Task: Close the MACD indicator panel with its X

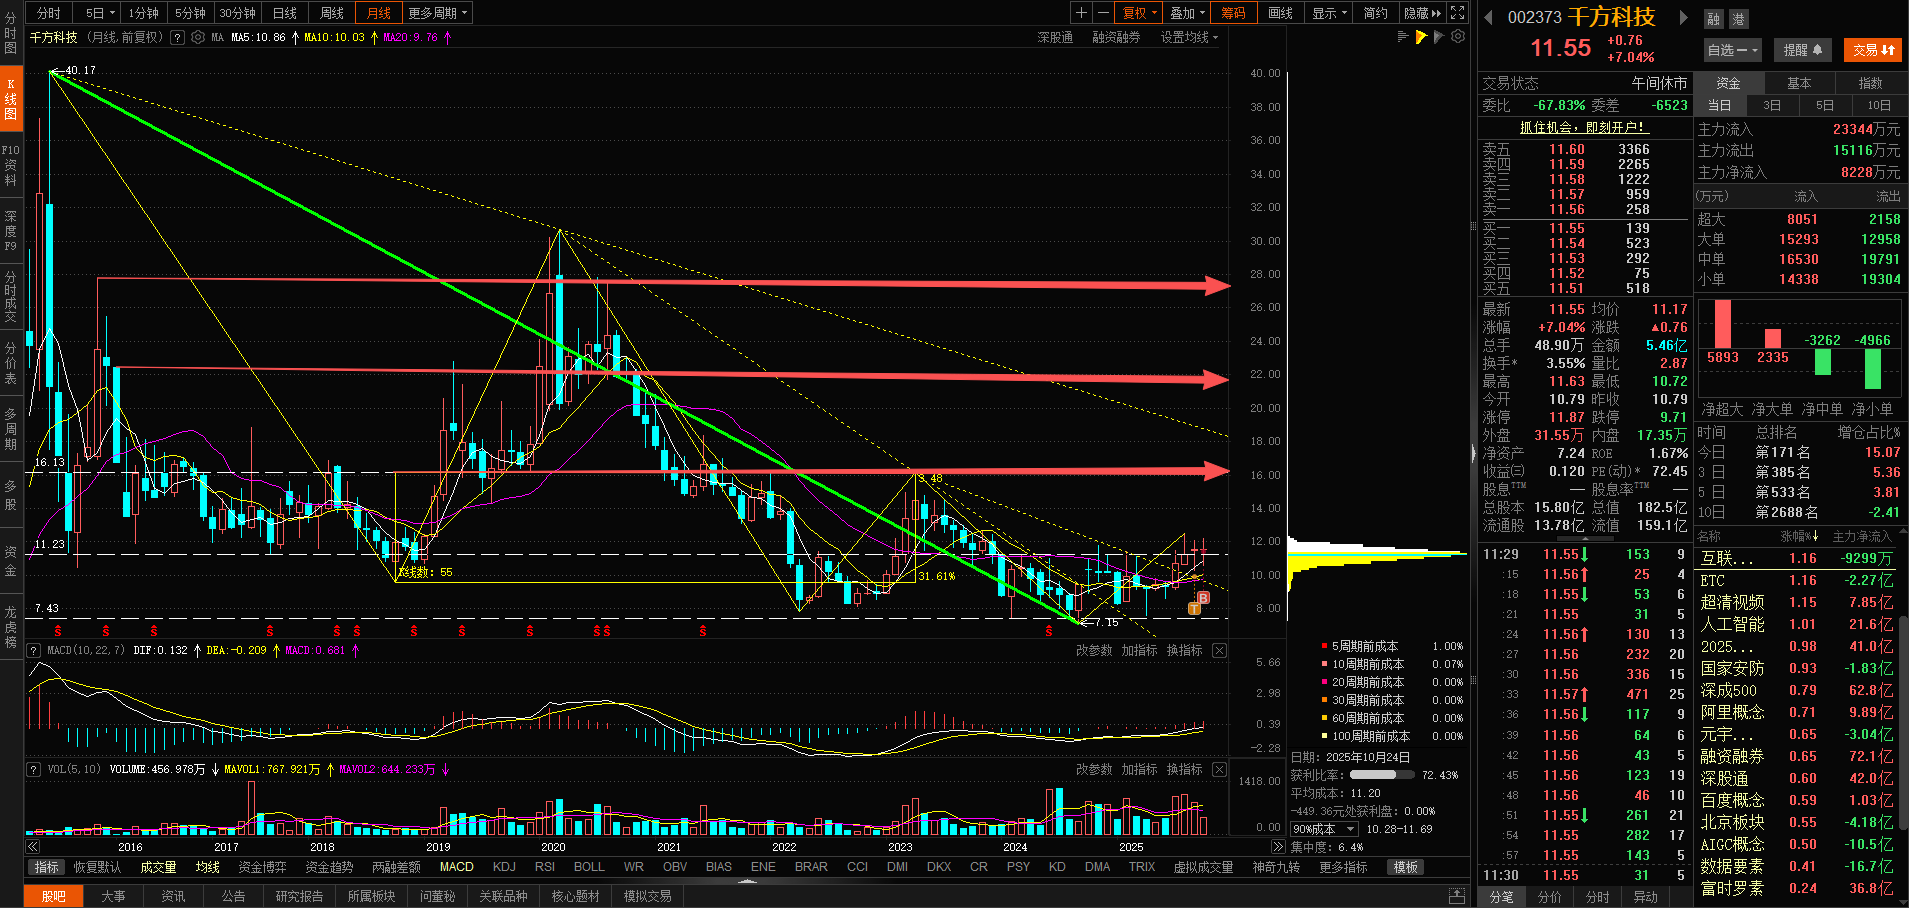Action: coord(1219,650)
